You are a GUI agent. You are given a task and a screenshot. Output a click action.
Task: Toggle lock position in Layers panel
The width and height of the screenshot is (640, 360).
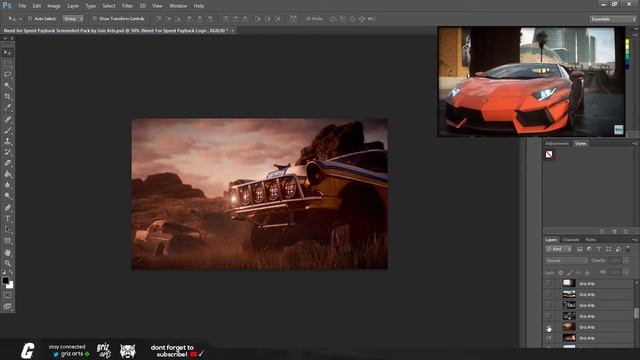(x=578, y=272)
